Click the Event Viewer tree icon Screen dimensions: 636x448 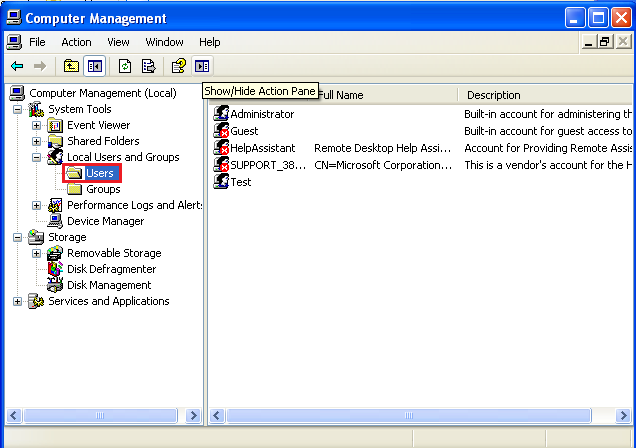[55, 125]
